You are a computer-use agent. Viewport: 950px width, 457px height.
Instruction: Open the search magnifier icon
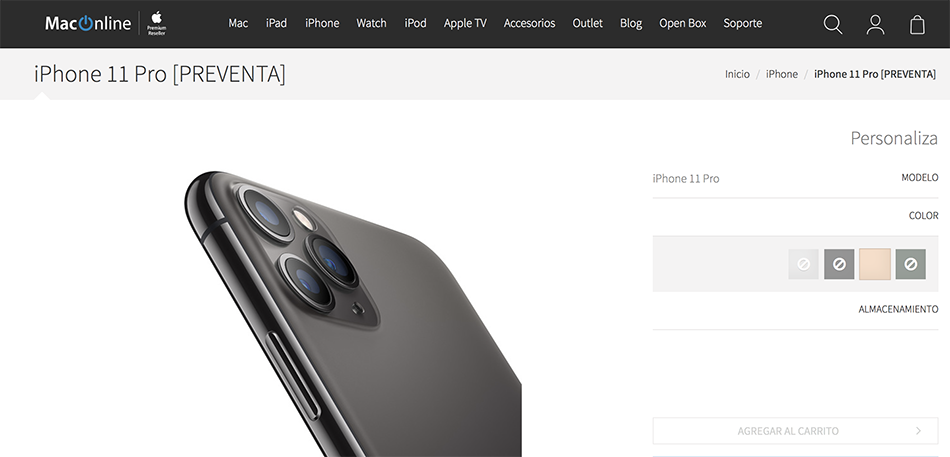click(x=833, y=24)
